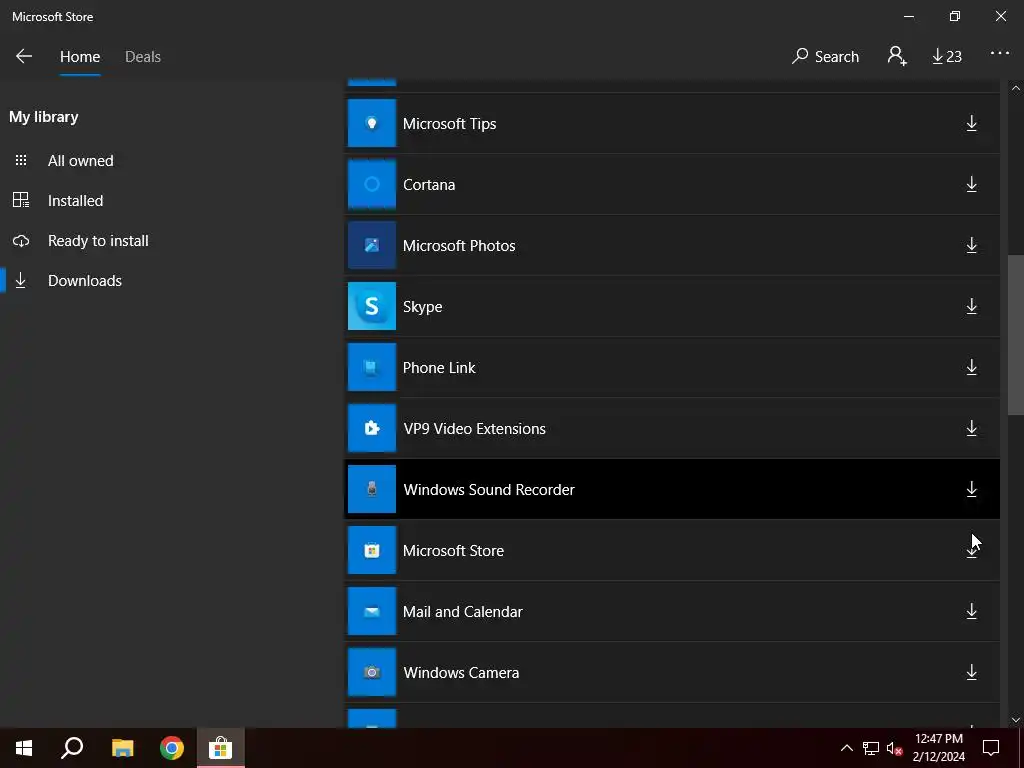Open the Microsoft Photos listing name
Screen dimensions: 1024x768
click(459, 246)
